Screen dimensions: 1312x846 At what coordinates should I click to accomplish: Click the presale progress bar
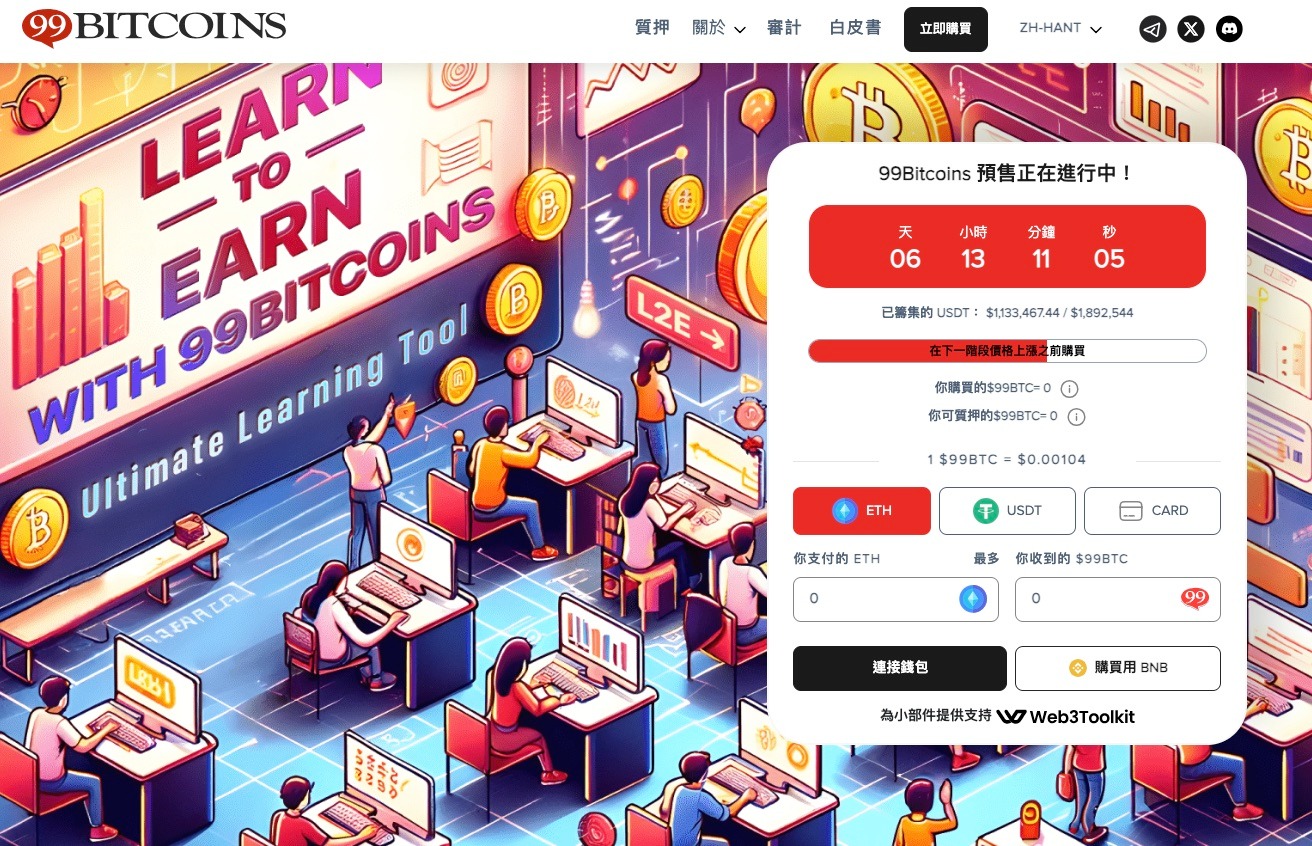[x=1007, y=351]
